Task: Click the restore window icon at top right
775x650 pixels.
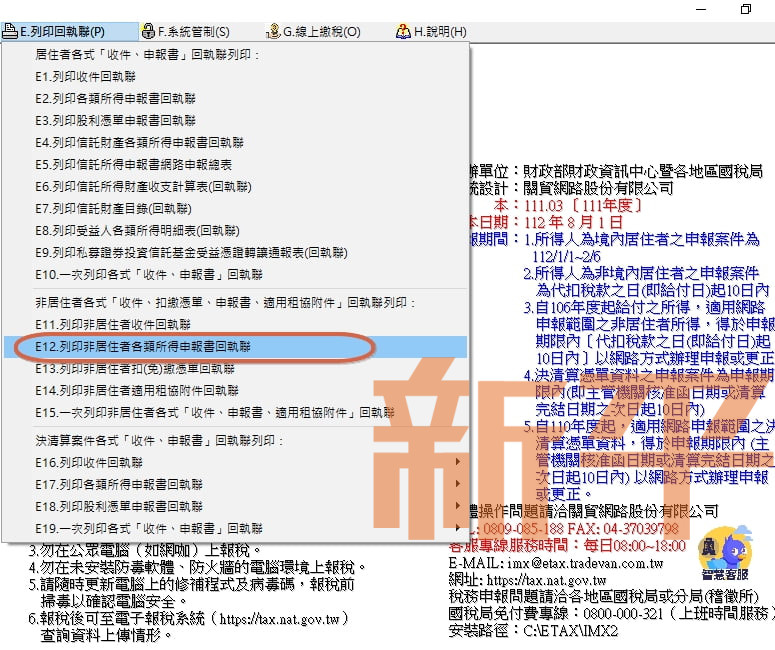Action: pyautogui.click(x=745, y=9)
